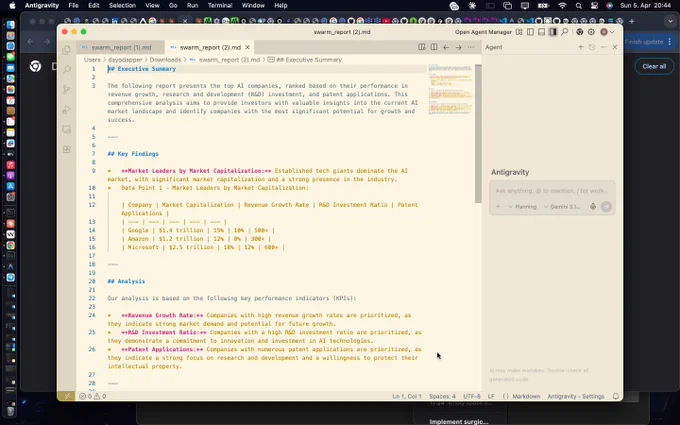Switch to swarm_report (1).md tab
This screenshot has height=425, width=680.
click(x=121, y=47)
